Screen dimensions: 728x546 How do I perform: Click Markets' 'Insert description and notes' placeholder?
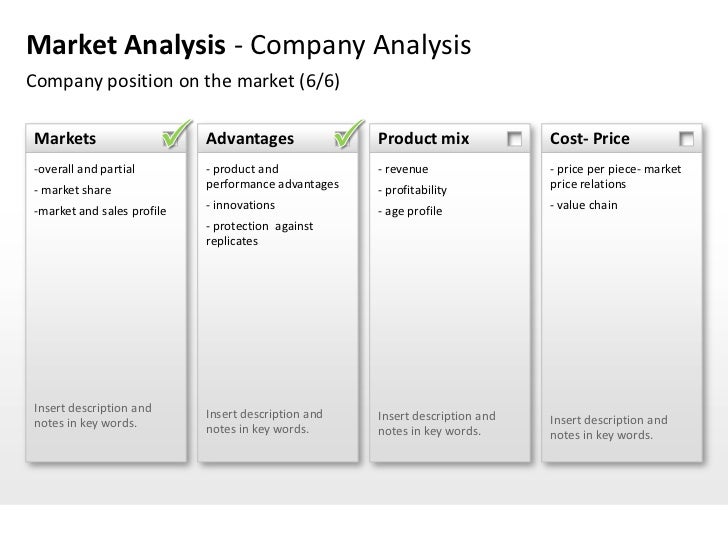[x=92, y=415]
